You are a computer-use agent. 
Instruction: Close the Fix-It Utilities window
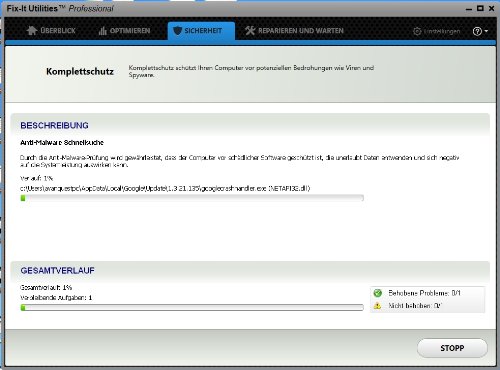coord(491,8)
